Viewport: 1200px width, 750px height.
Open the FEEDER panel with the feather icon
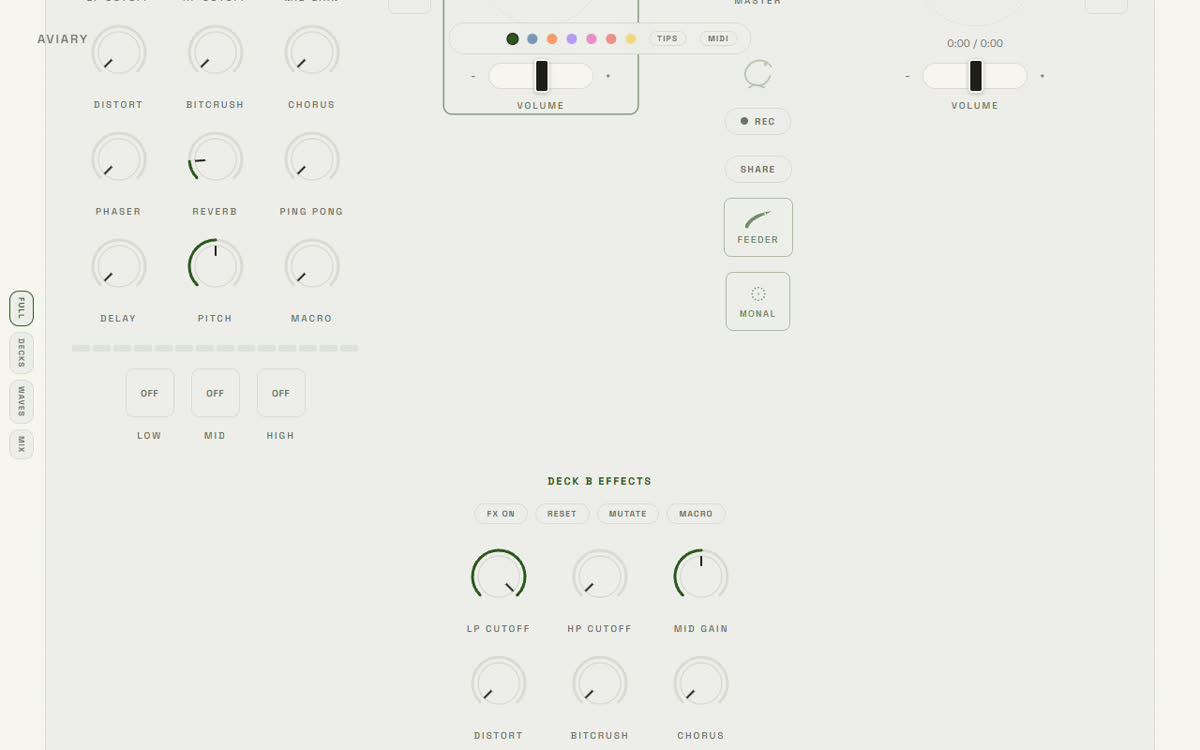[758, 227]
